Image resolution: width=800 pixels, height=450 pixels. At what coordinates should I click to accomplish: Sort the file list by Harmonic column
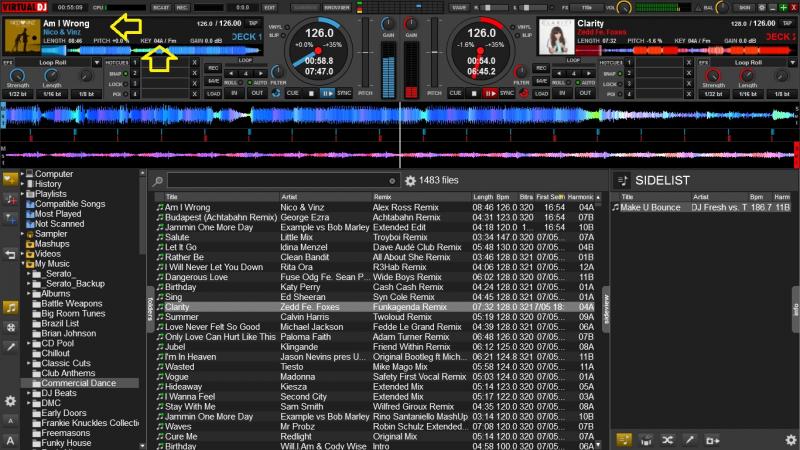[x=580, y=197]
